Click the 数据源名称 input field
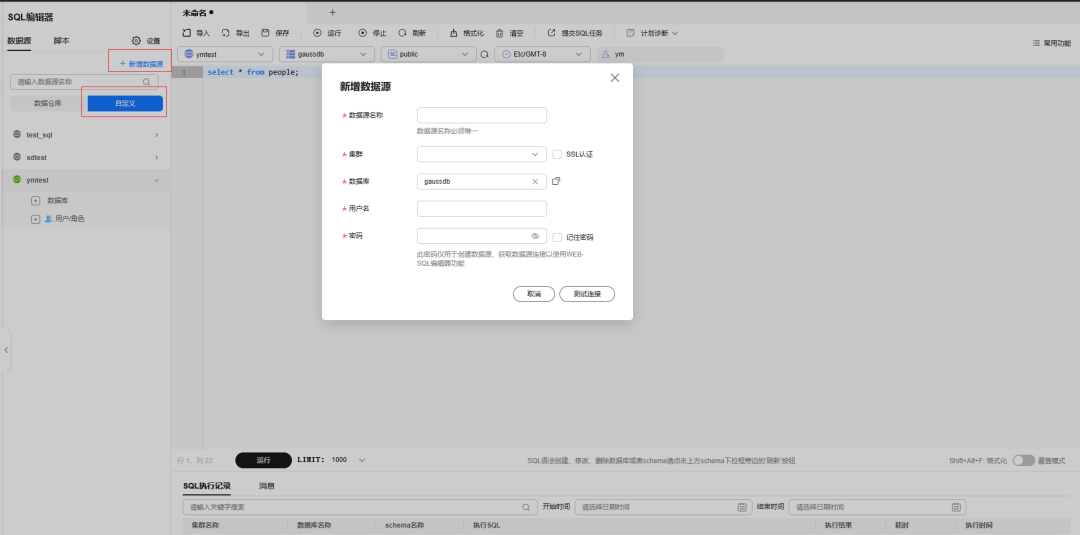 [481, 115]
